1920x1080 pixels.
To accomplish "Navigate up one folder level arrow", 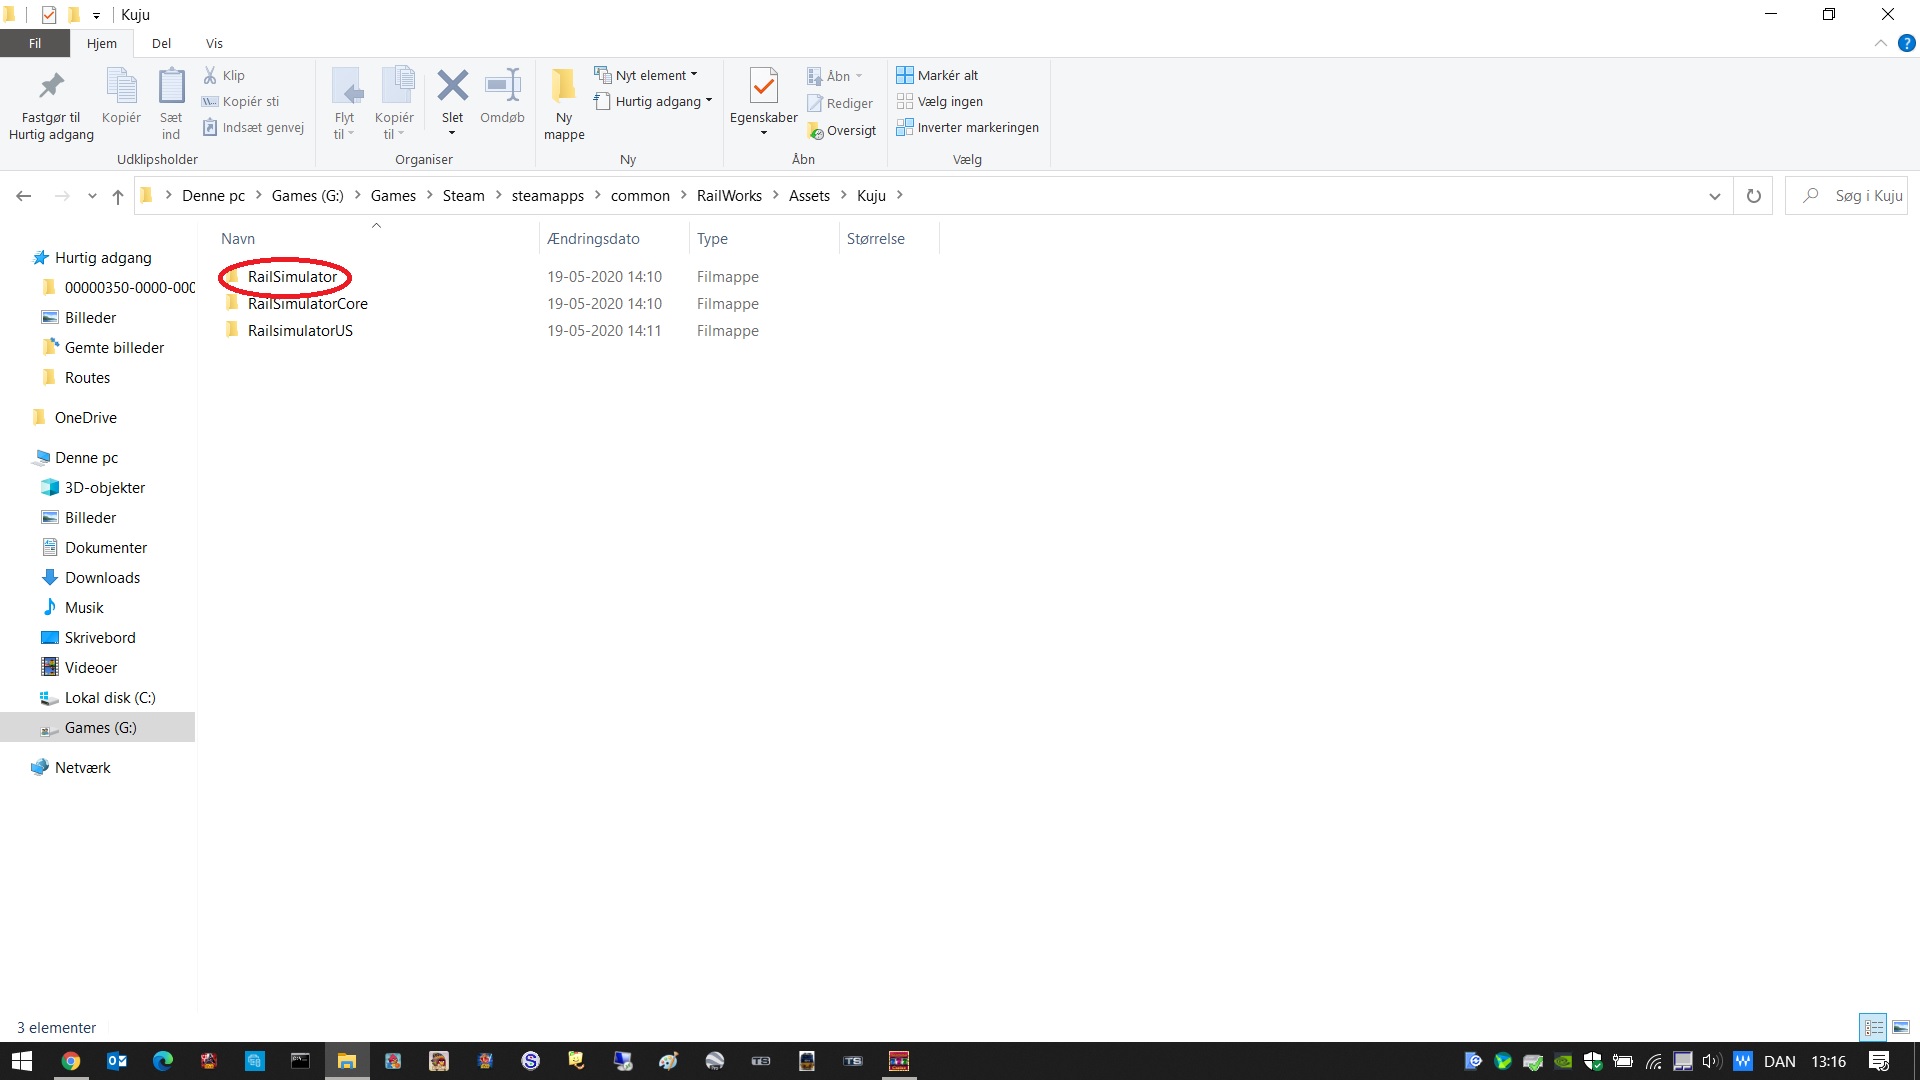I will [118, 196].
